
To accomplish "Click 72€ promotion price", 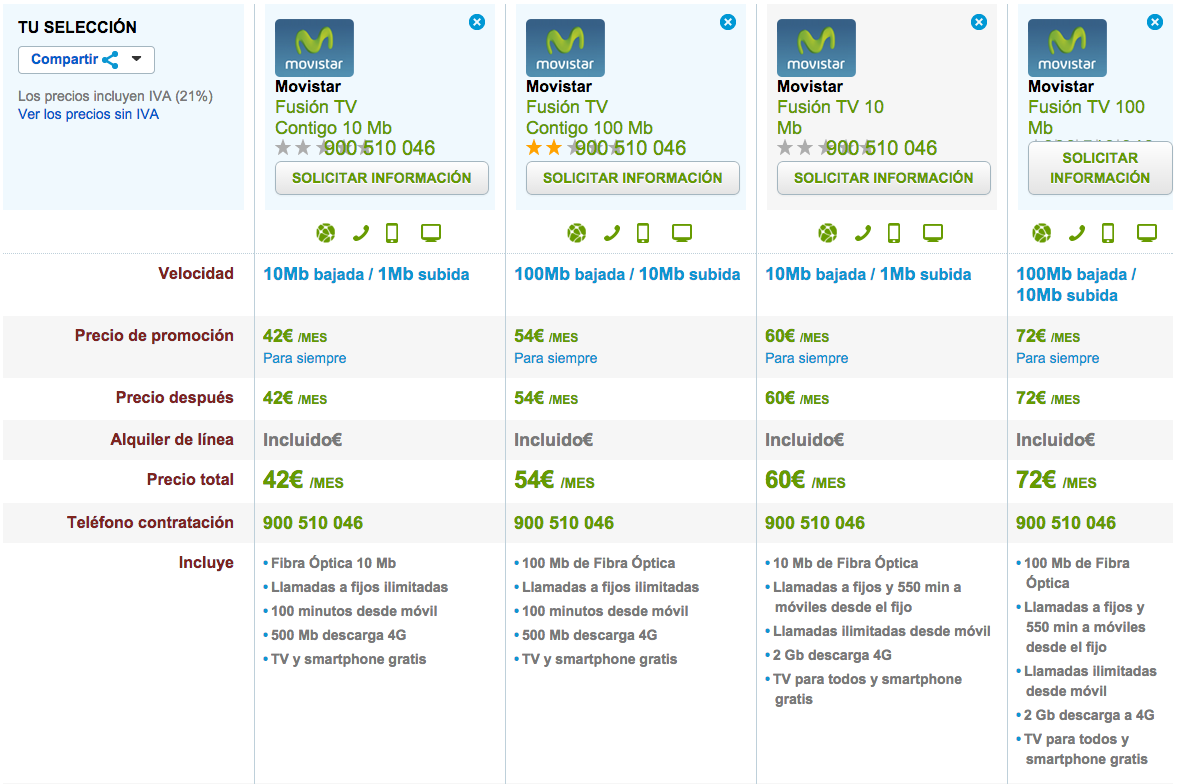I will click(x=1047, y=336).
